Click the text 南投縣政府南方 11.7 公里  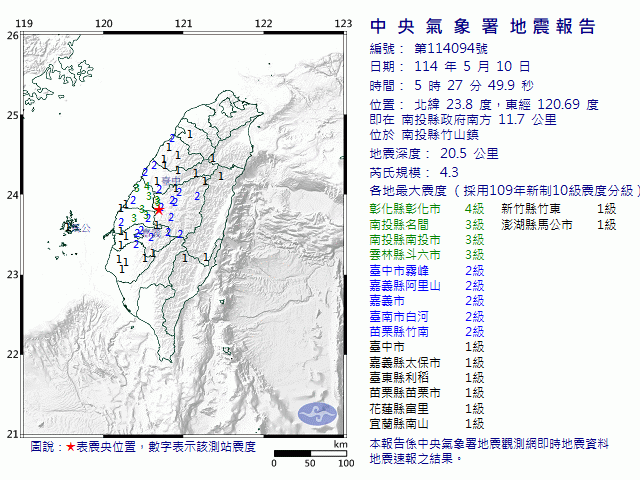point(479,120)
